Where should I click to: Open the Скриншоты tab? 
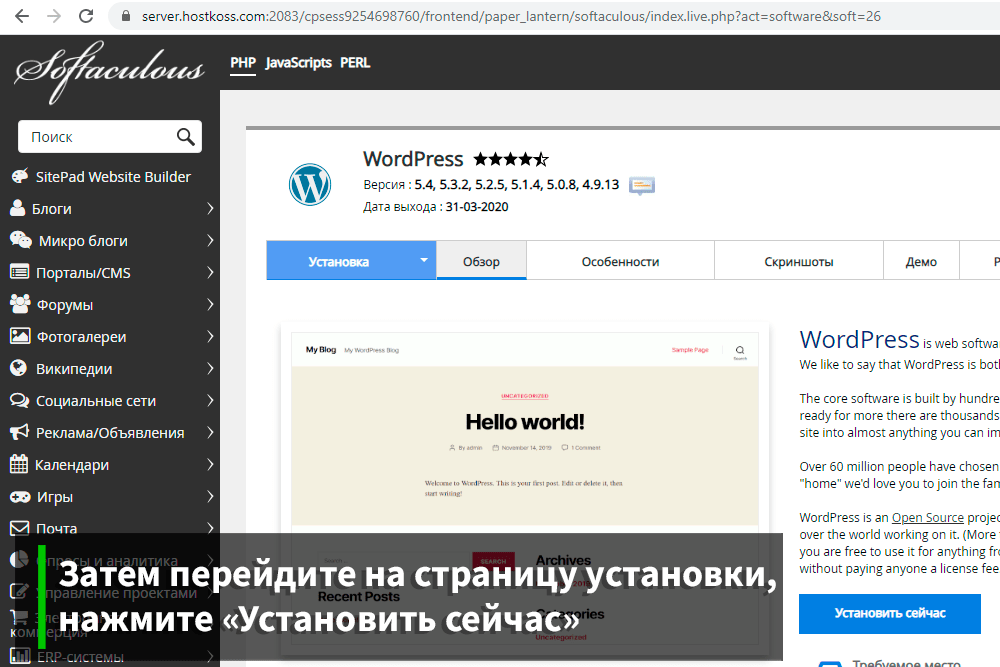798,261
